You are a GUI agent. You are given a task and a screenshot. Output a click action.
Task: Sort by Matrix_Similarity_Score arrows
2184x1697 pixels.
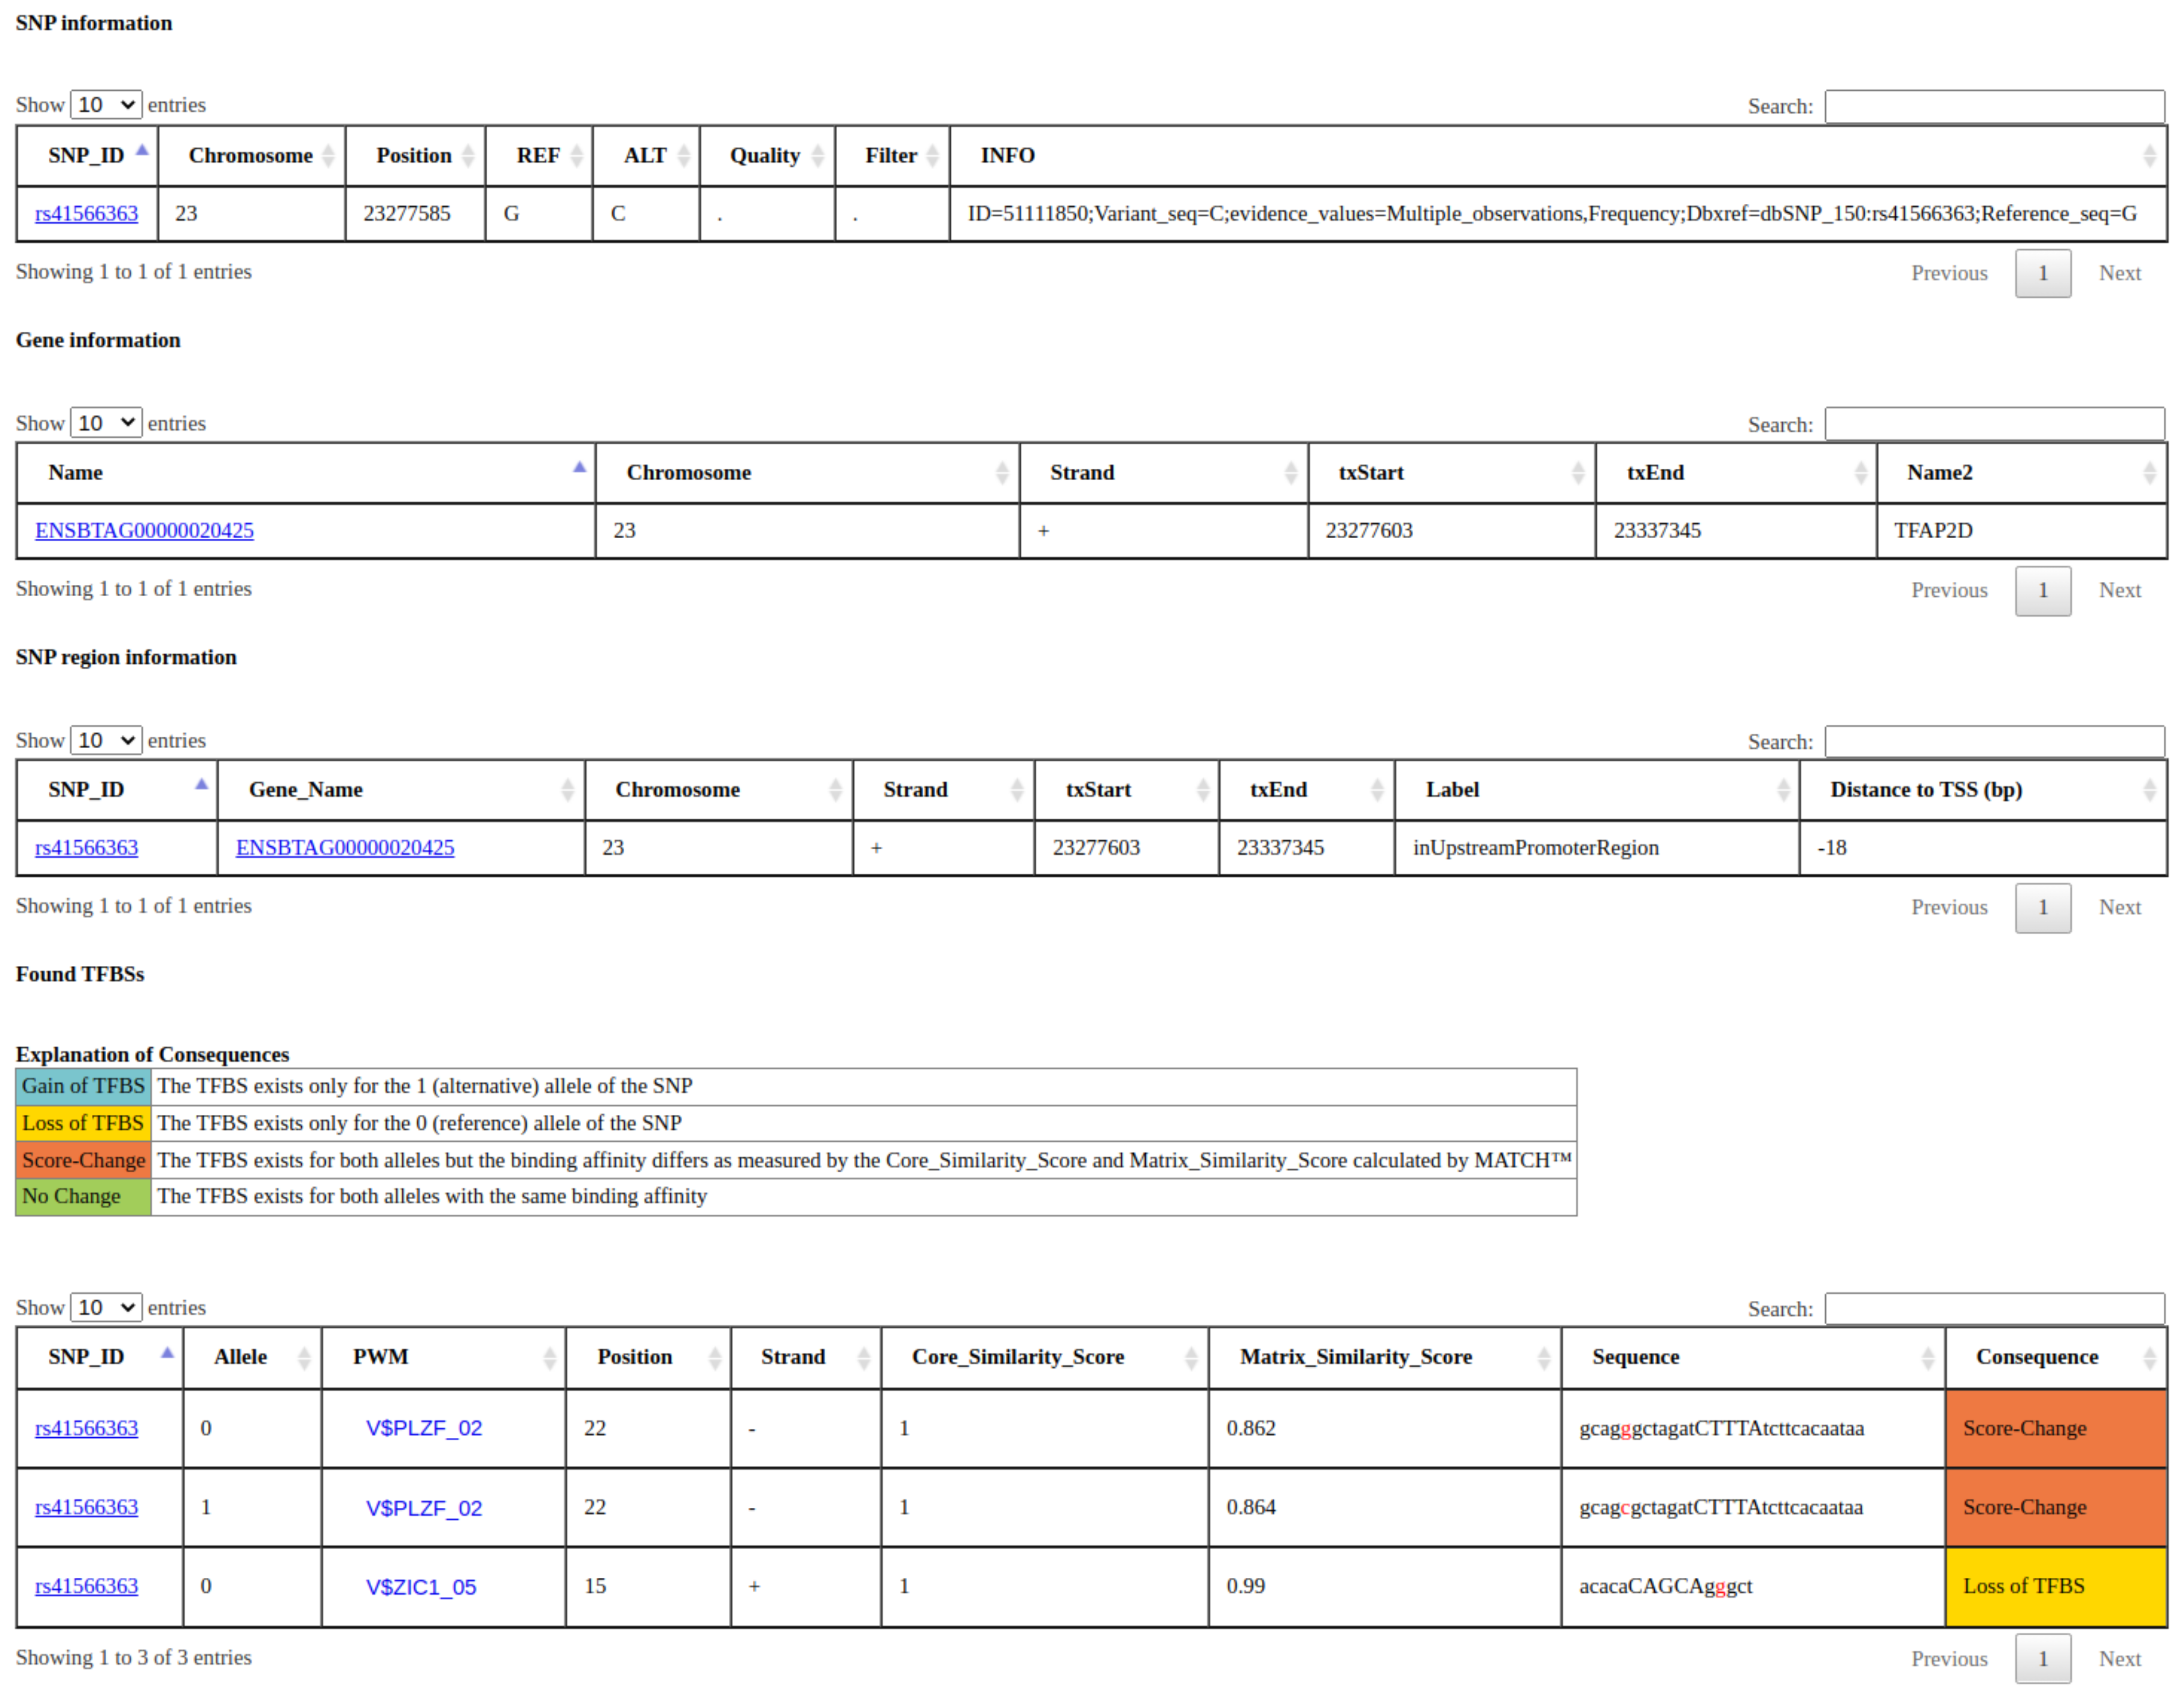tap(1543, 1357)
